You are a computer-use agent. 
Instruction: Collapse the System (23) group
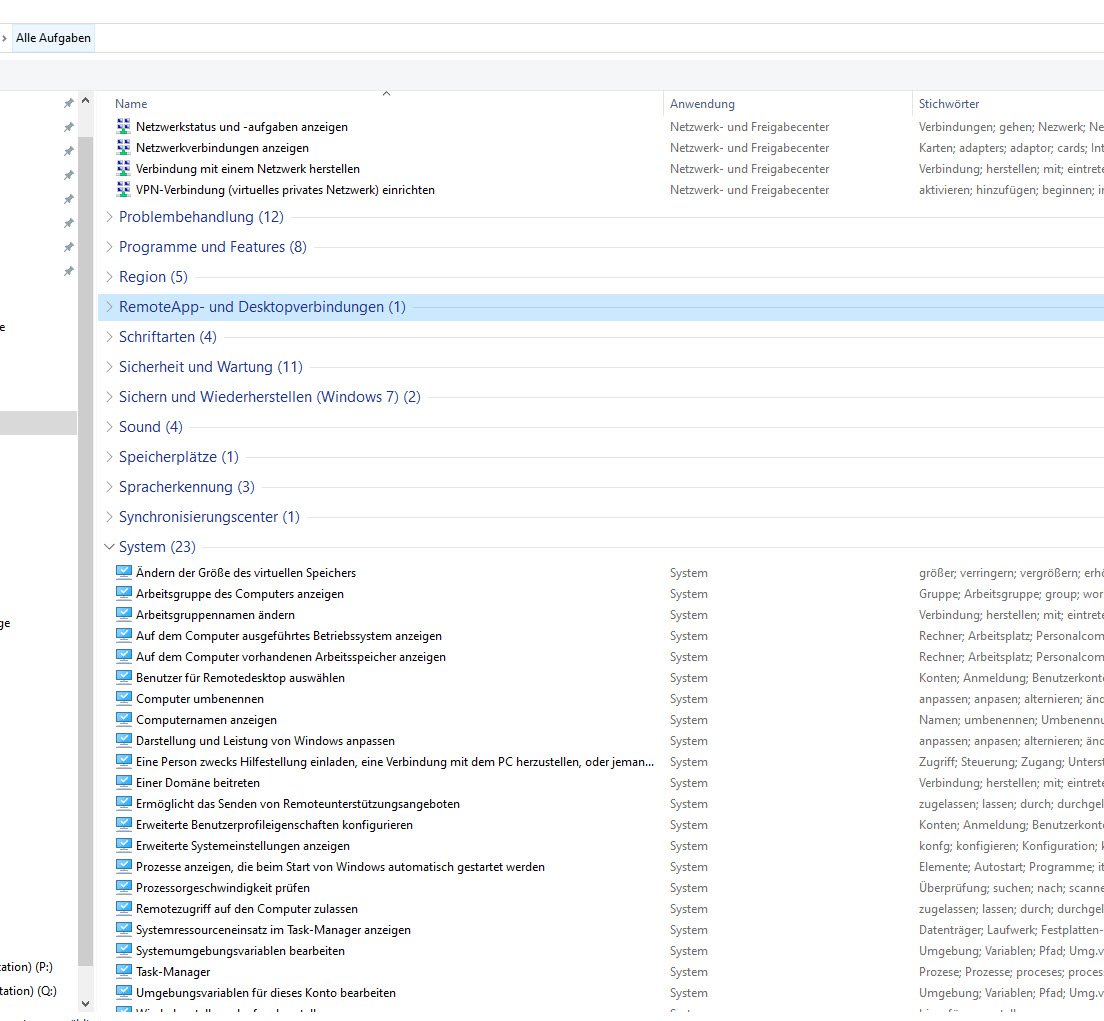coord(109,546)
